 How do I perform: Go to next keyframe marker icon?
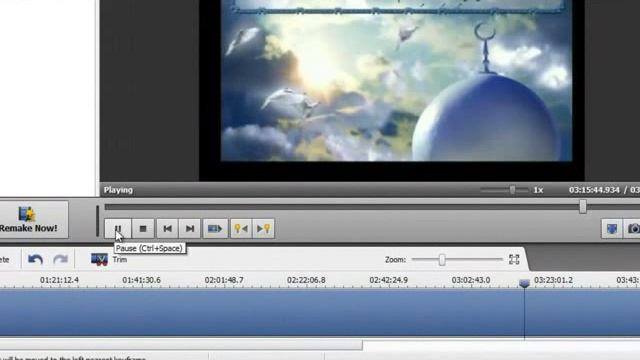[x=263, y=229]
